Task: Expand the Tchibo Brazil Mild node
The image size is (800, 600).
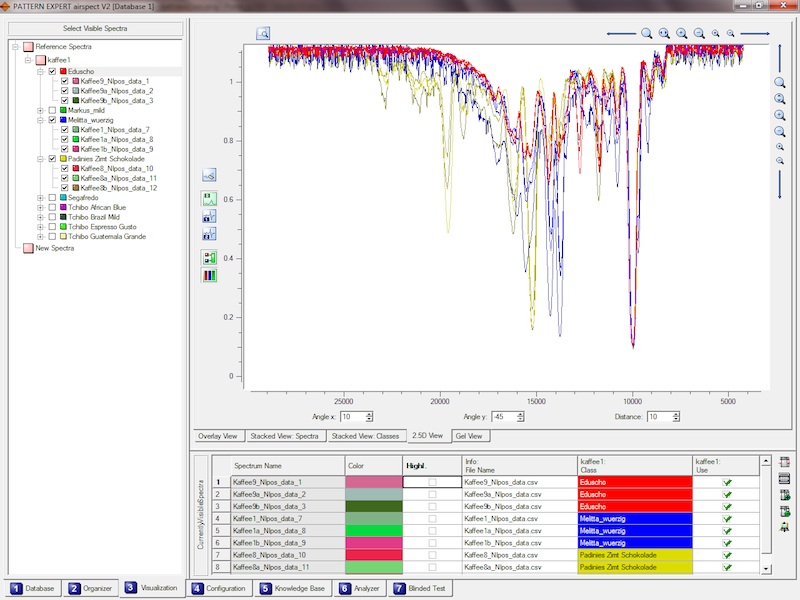Action: [x=40, y=217]
